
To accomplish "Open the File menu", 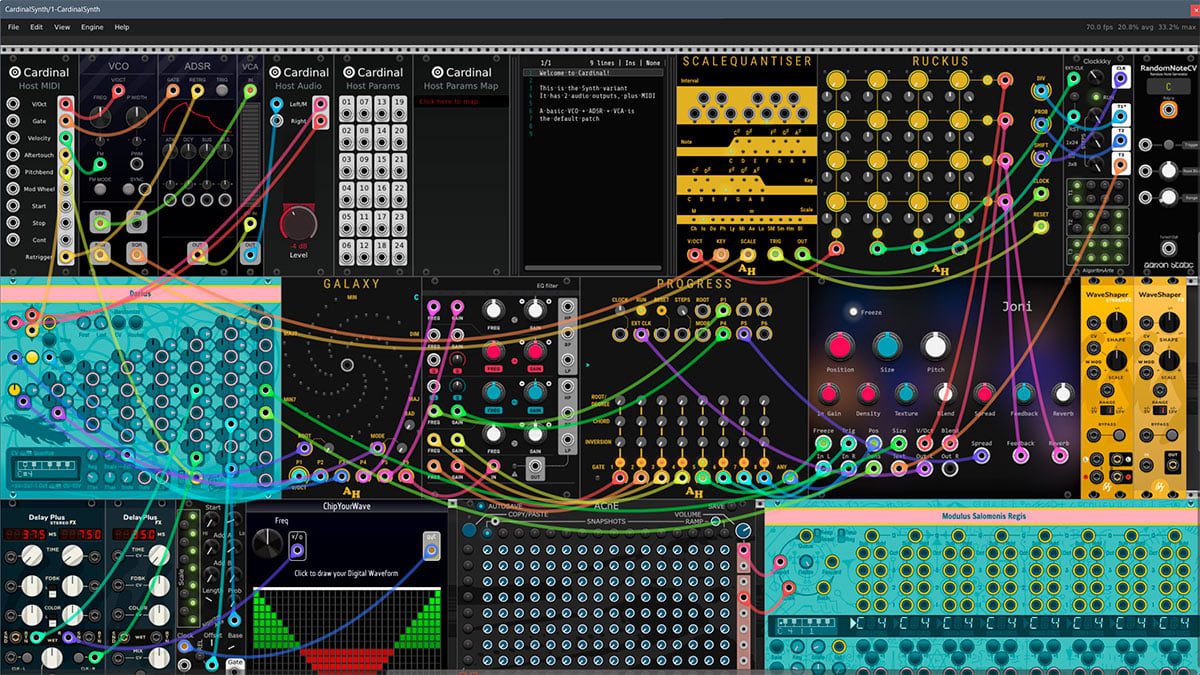I will tap(14, 27).
